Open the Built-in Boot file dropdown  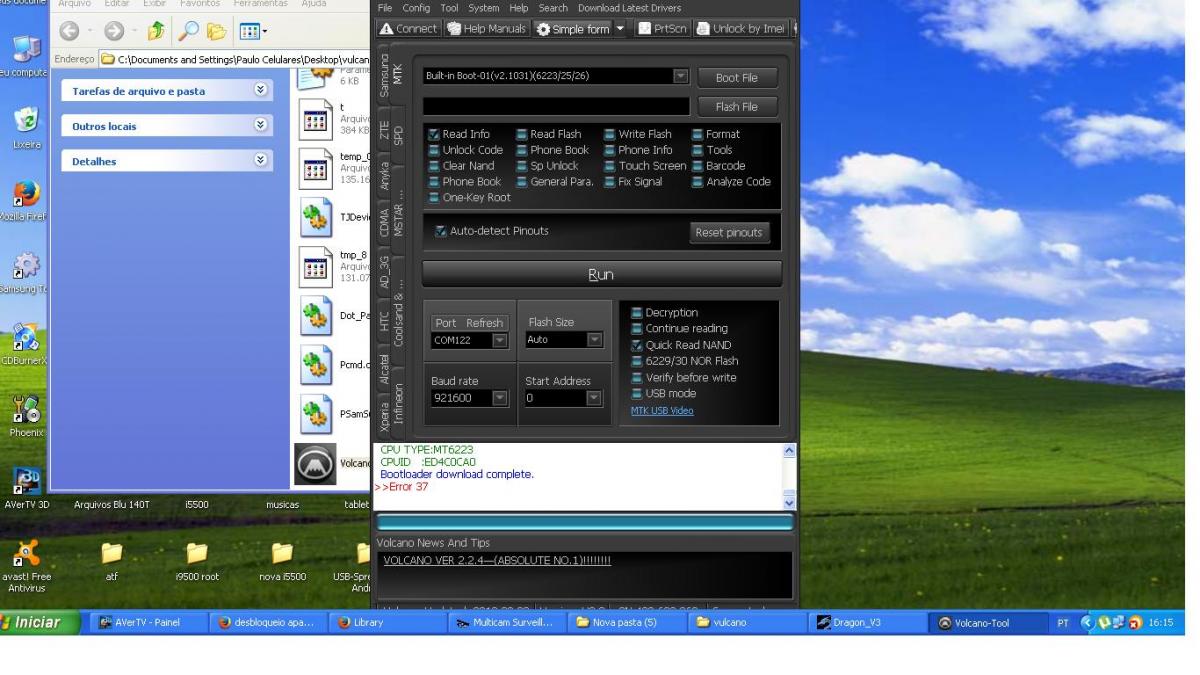[681, 76]
